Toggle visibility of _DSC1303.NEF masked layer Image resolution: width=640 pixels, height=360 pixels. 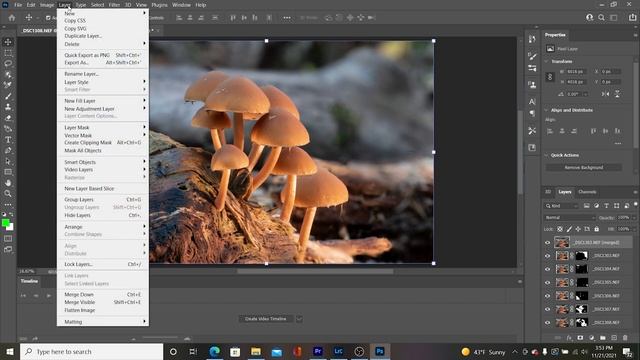pos(548,256)
